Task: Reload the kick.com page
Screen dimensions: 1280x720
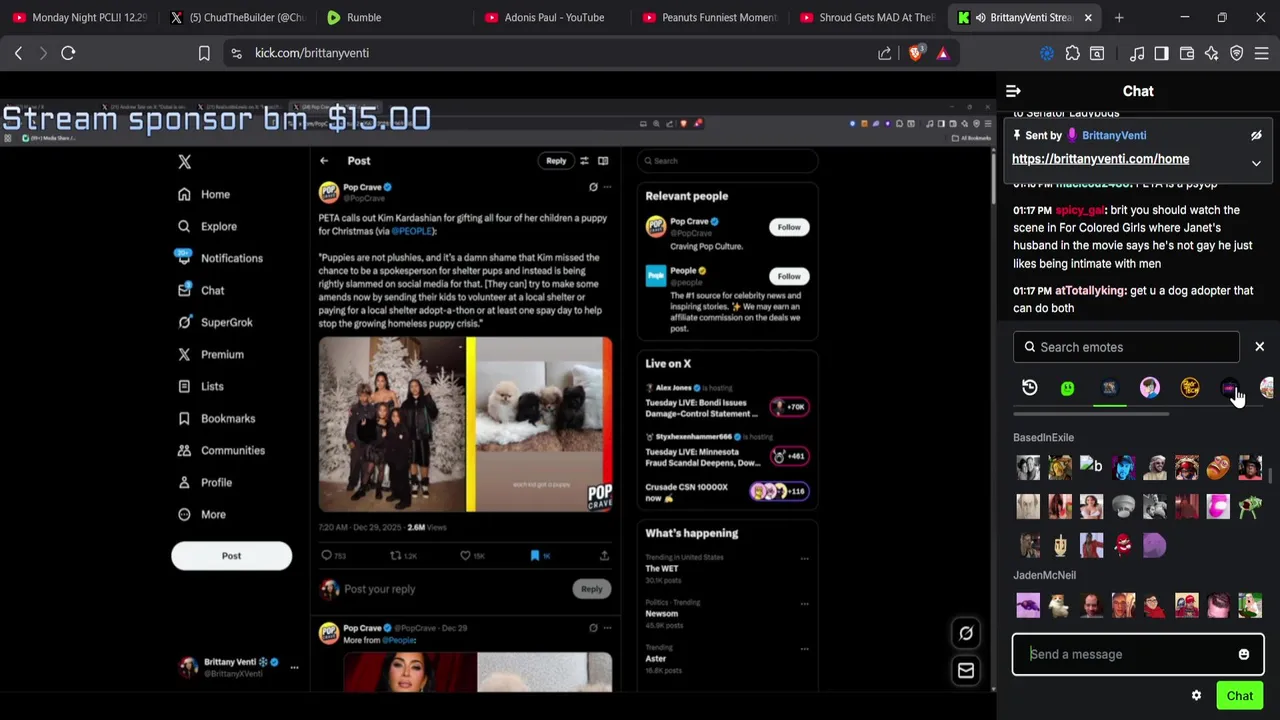Action: coord(68,53)
